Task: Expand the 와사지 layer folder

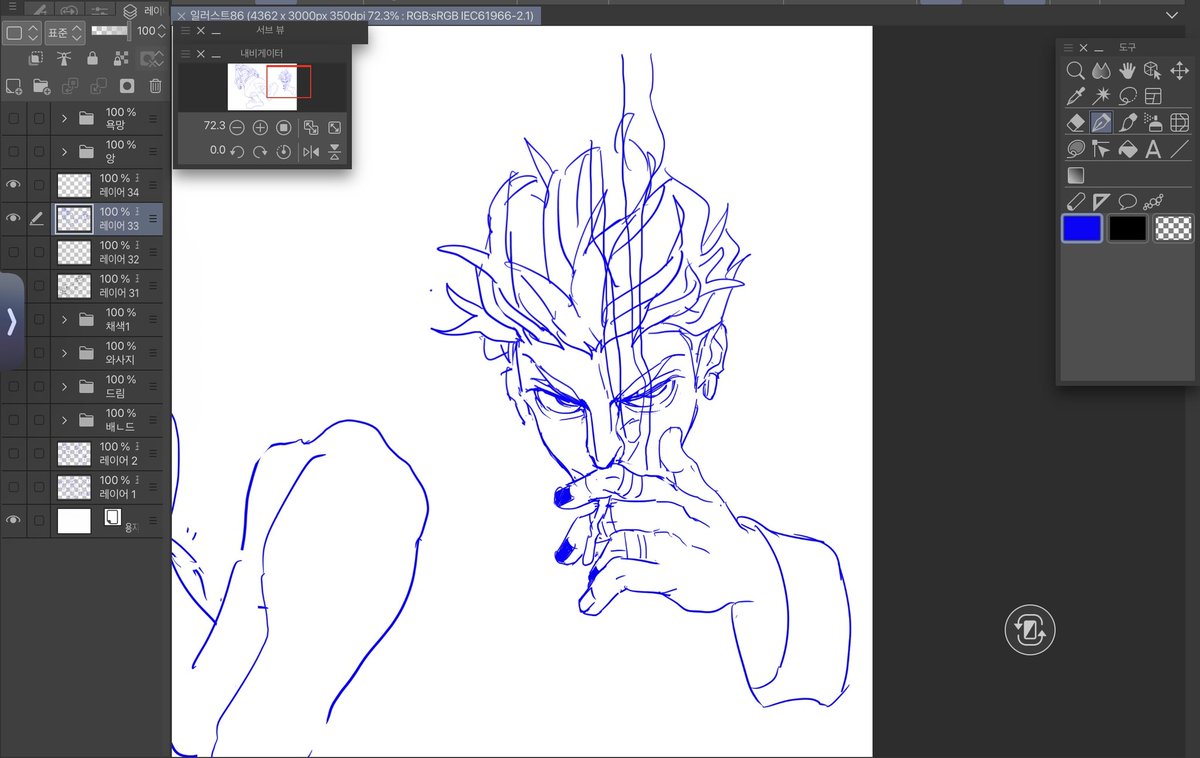Action: 64,353
